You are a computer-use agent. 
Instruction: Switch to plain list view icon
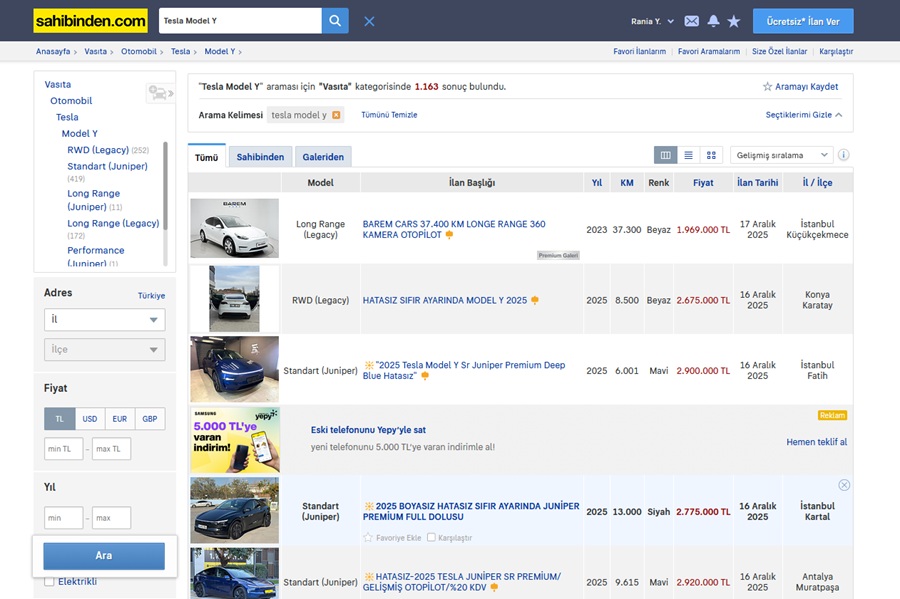(x=688, y=155)
